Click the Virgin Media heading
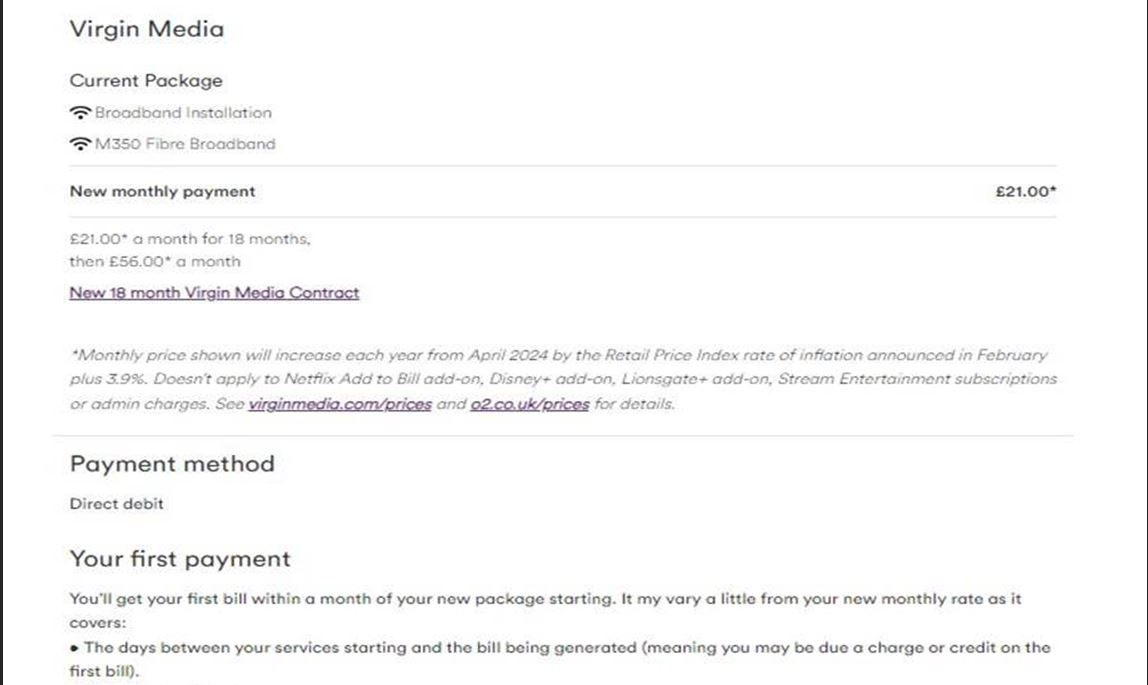This screenshot has width=1148, height=685. 147,29
